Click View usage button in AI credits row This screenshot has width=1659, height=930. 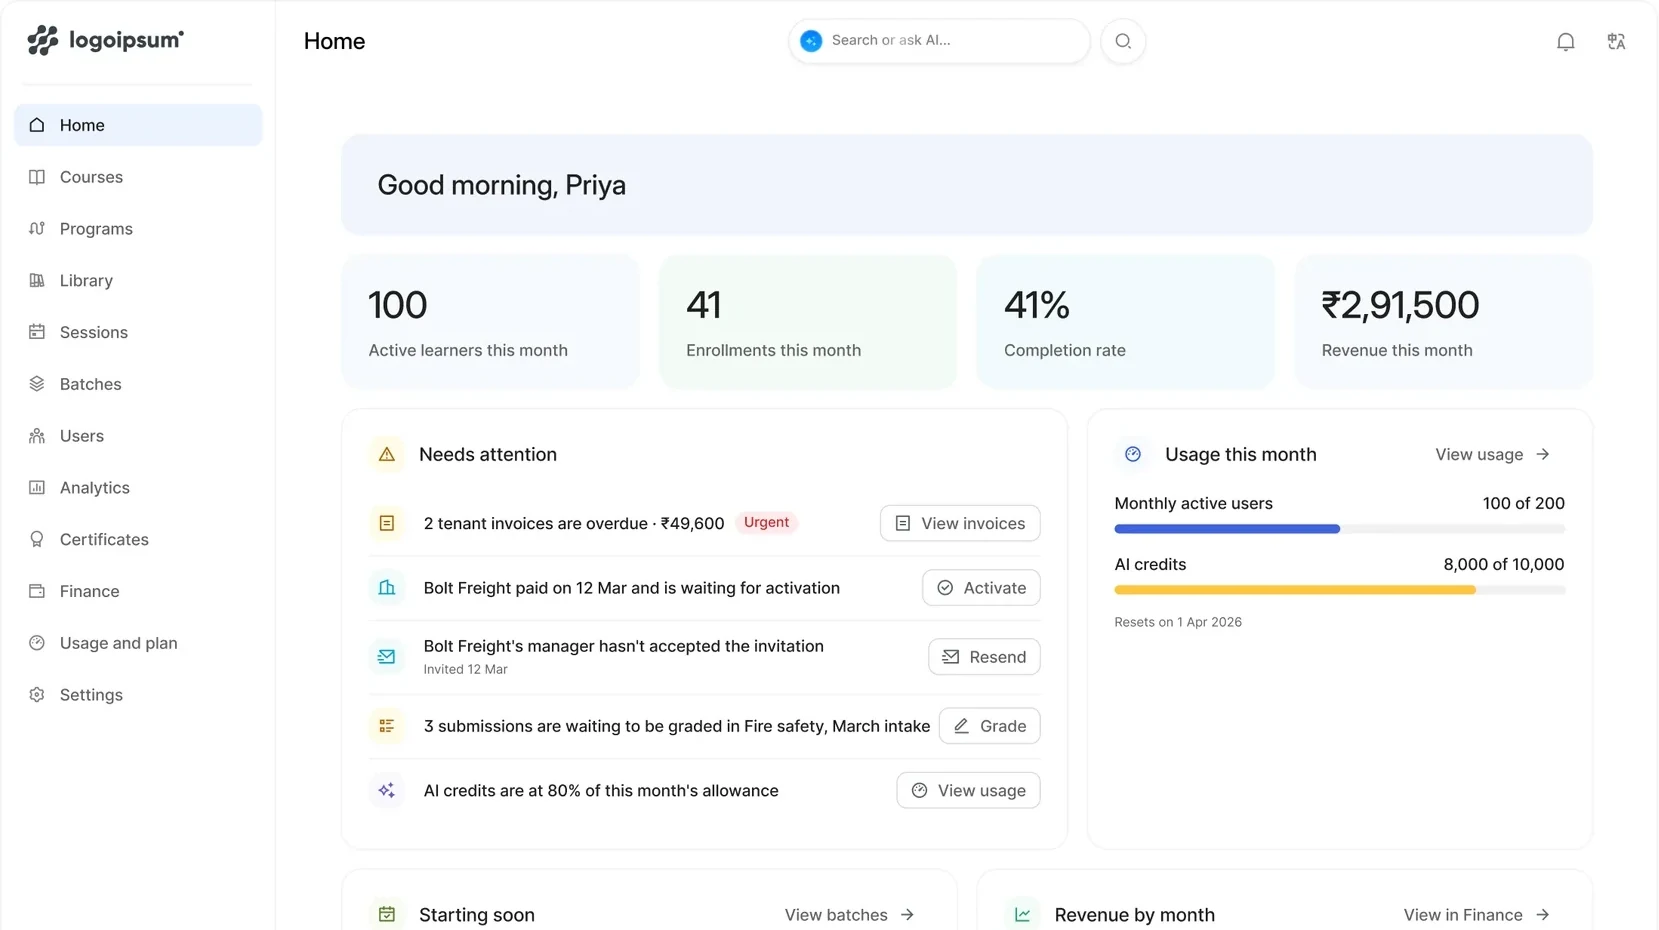pyautogui.click(x=968, y=791)
